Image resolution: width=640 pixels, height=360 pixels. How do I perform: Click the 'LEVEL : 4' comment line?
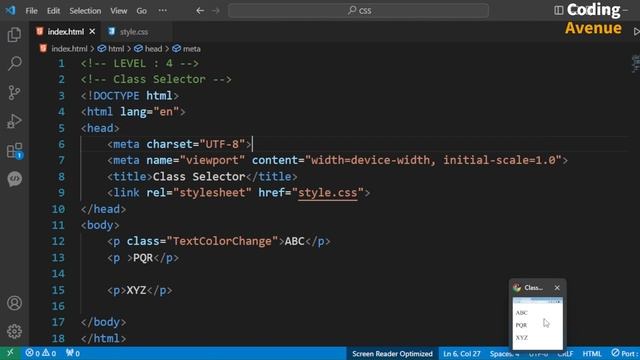140,63
